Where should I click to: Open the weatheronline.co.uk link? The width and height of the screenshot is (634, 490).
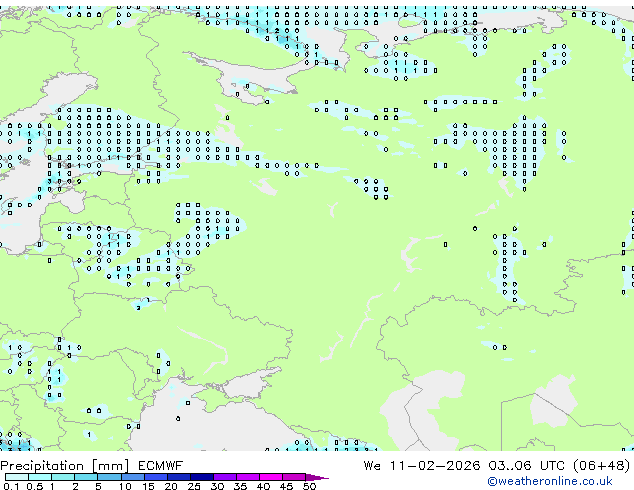pos(550,481)
